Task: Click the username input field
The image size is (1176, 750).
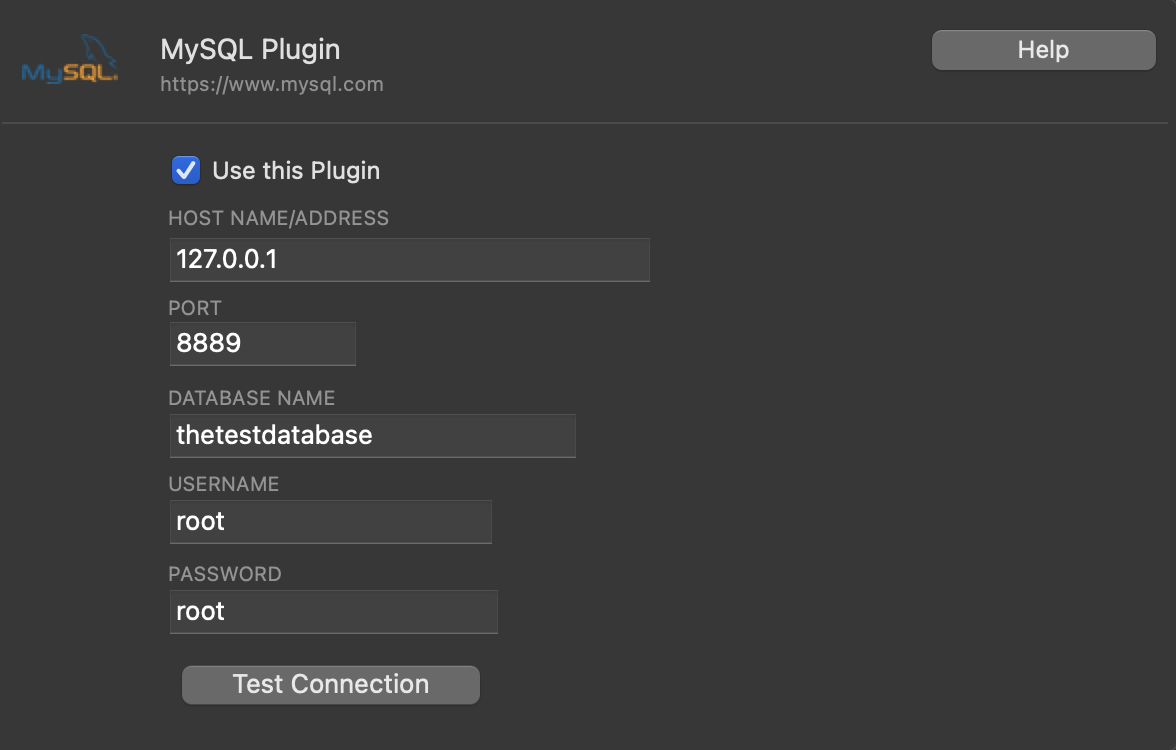Action: (331, 522)
